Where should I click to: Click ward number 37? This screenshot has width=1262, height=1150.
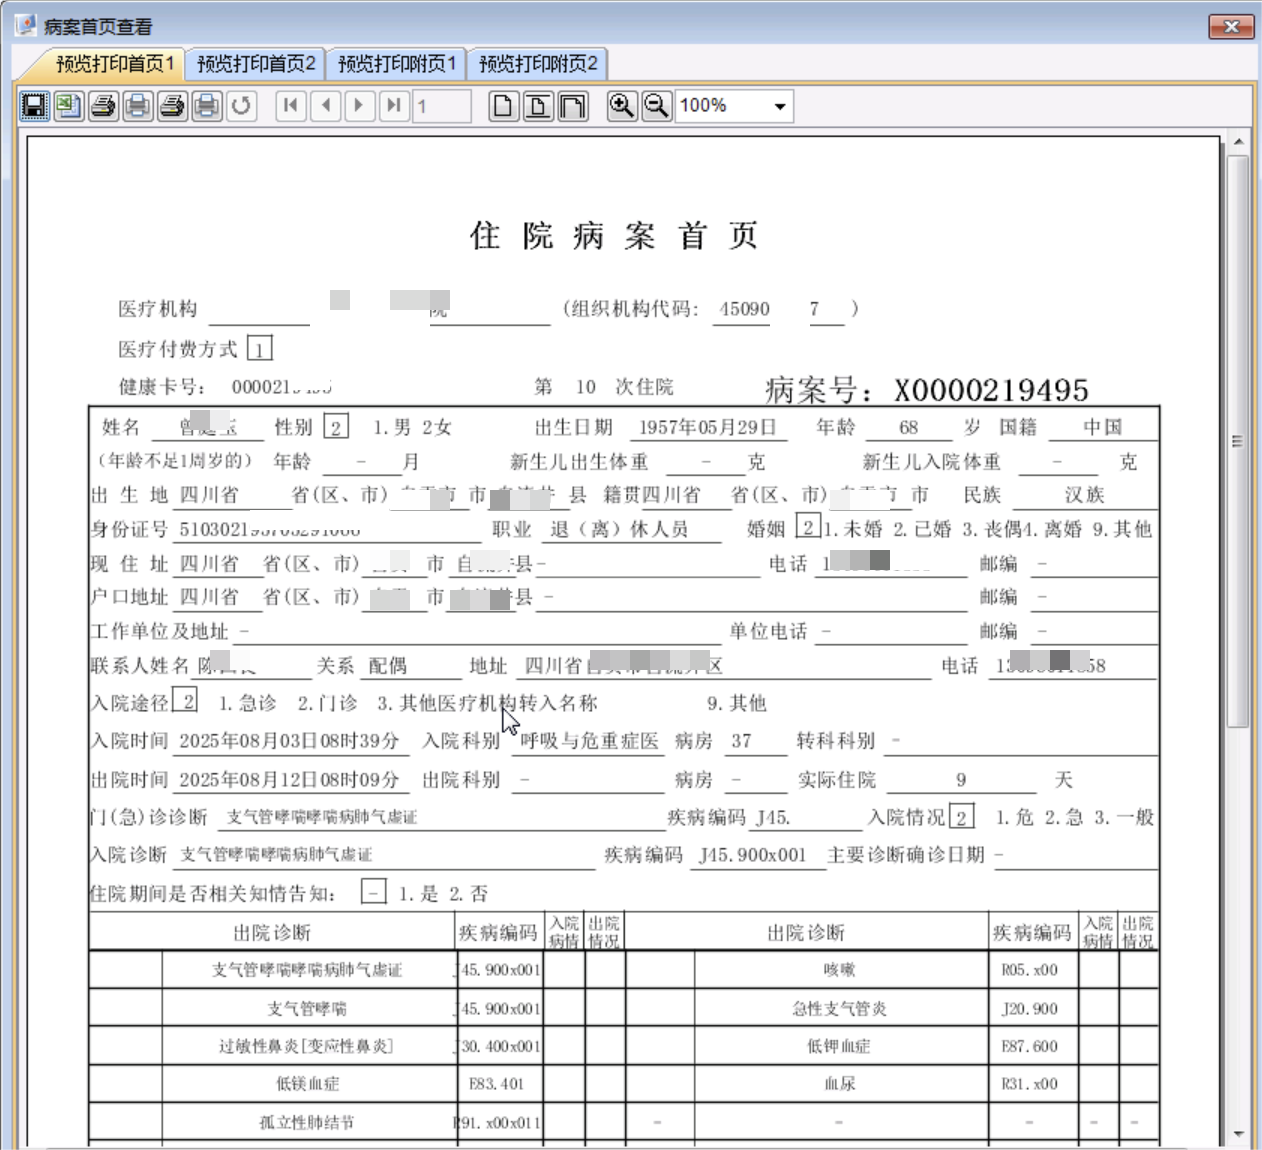pyautogui.click(x=741, y=741)
